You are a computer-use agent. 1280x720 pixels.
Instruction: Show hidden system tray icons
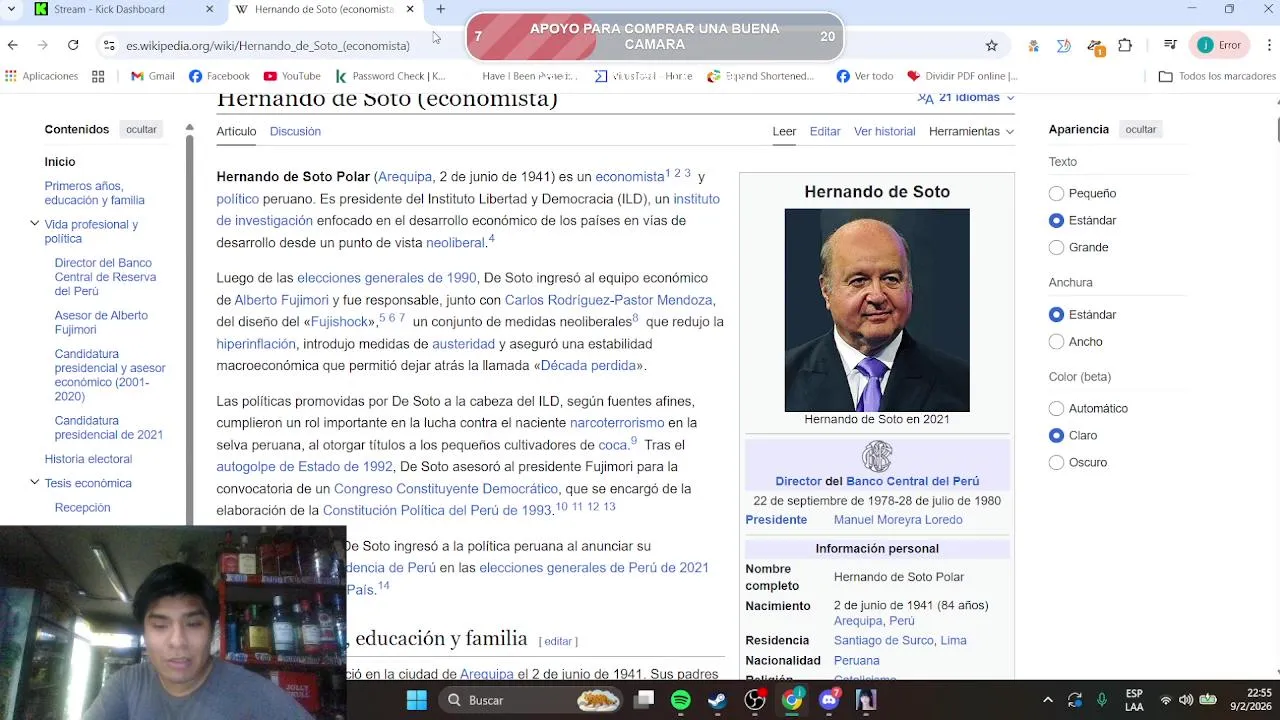point(1047,700)
